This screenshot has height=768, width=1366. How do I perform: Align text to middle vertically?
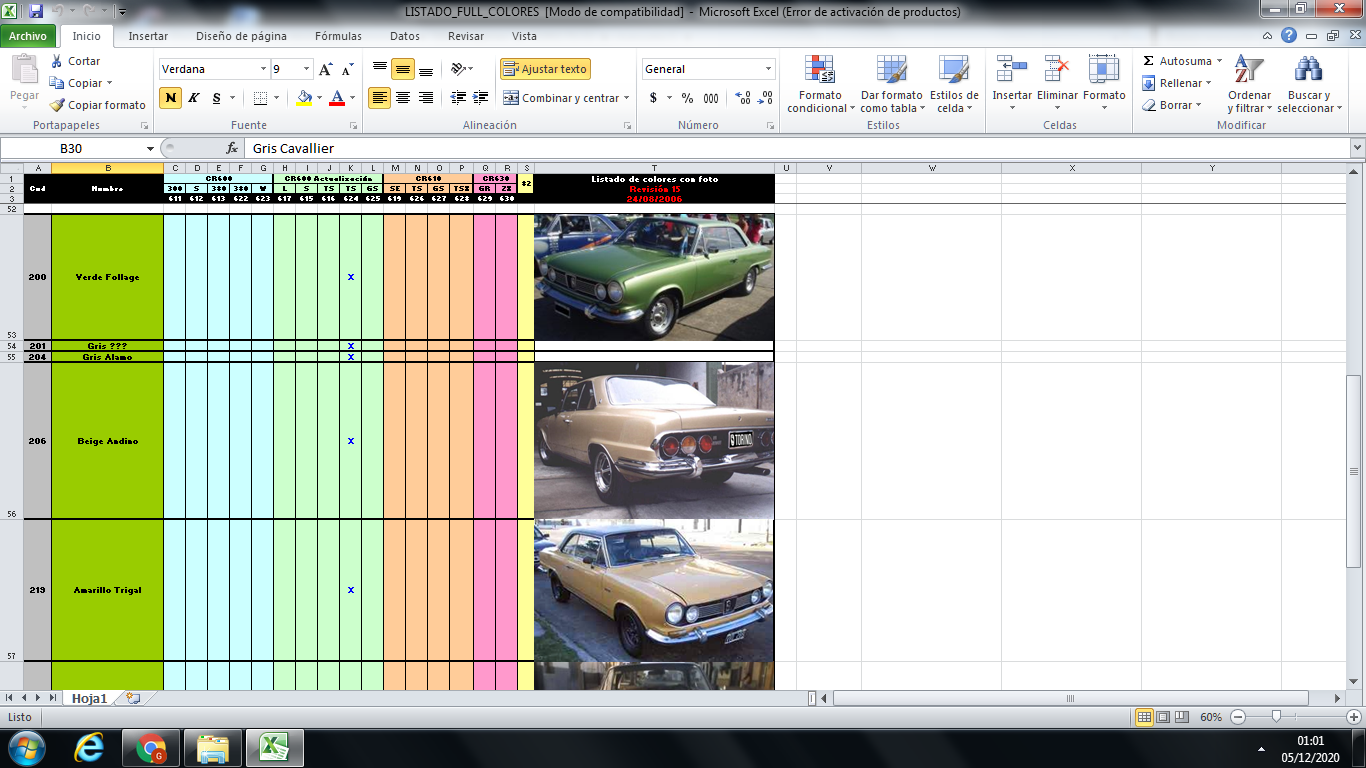403,69
